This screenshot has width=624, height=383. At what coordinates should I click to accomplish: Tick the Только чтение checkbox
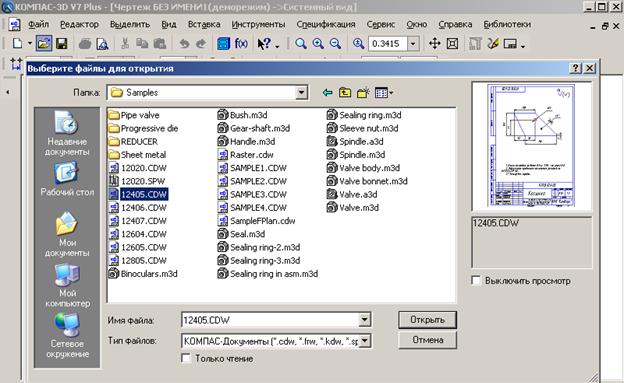(x=186, y=358)
